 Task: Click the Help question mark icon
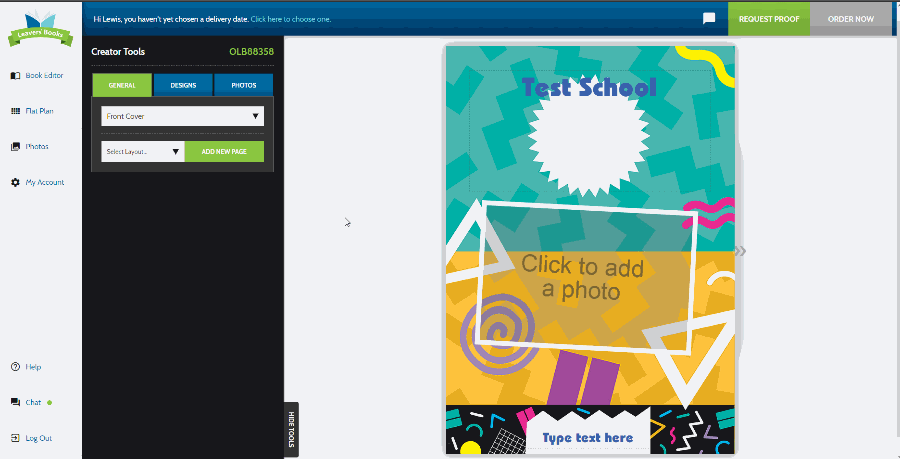coord(15,367)
